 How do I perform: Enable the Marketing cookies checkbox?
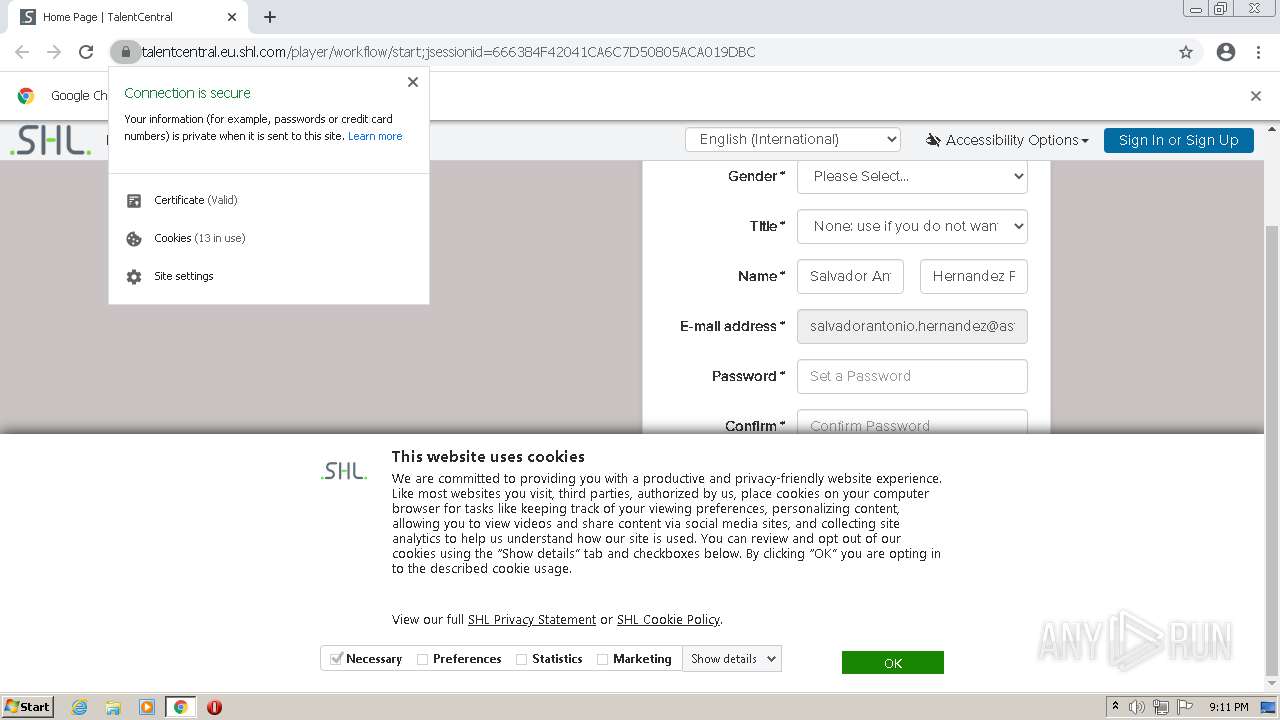click(x=602, y=659)
